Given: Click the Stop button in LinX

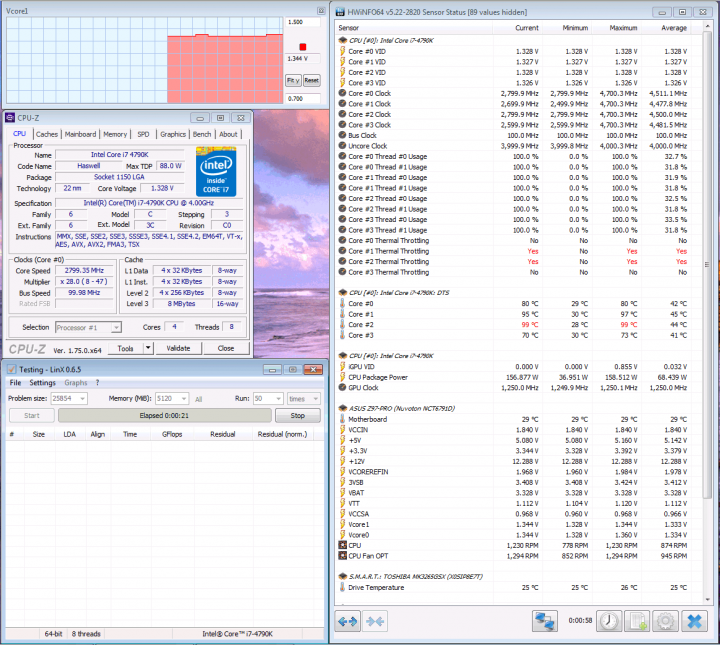Looking at the screenshot, I should [x=298, y=415].
